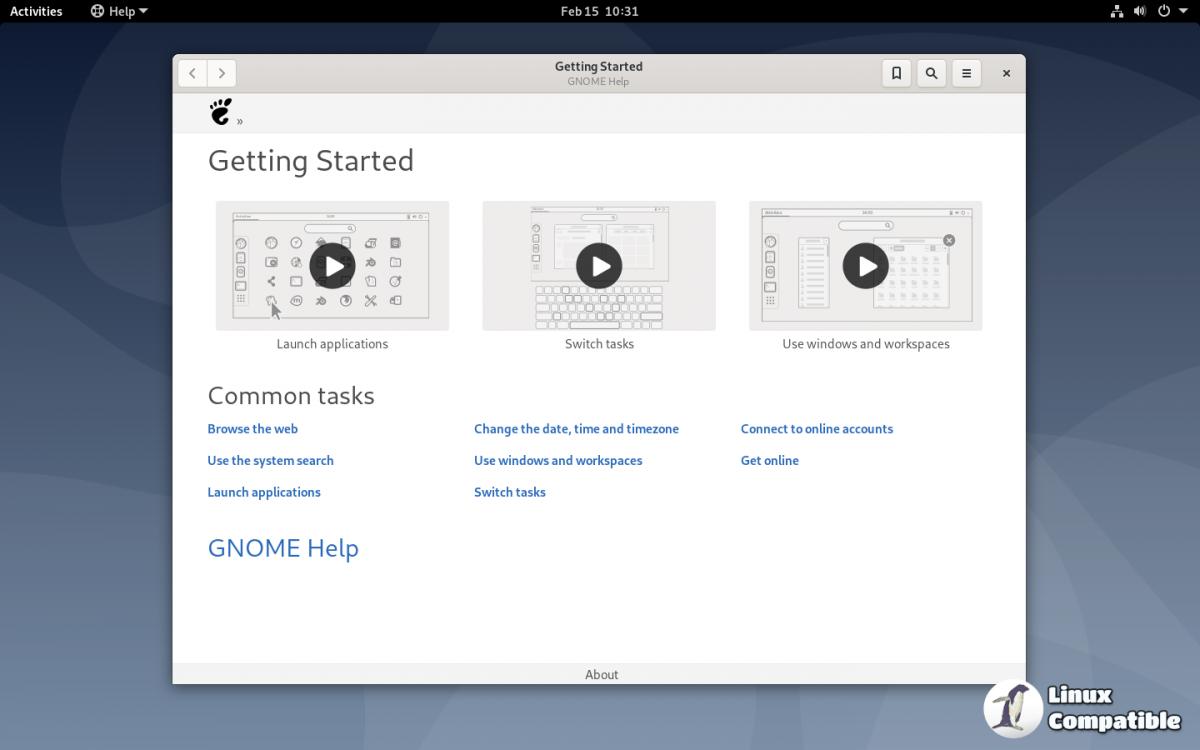Image resolution: width=1200 pixels, height=750 pixels.
Task: Click the bookmark icon in header bar
Action: (x=896, y=73)
